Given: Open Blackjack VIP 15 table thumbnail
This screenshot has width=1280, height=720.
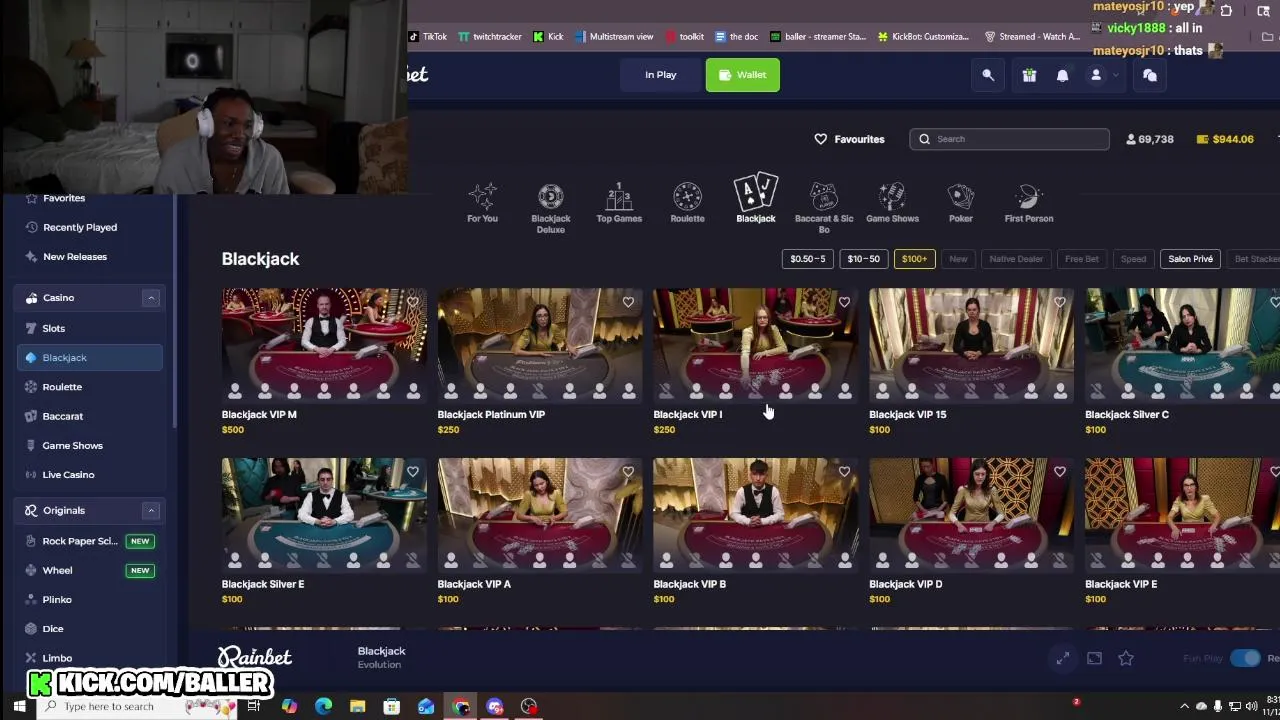Looking at the screenshot, I should point(972,345).
